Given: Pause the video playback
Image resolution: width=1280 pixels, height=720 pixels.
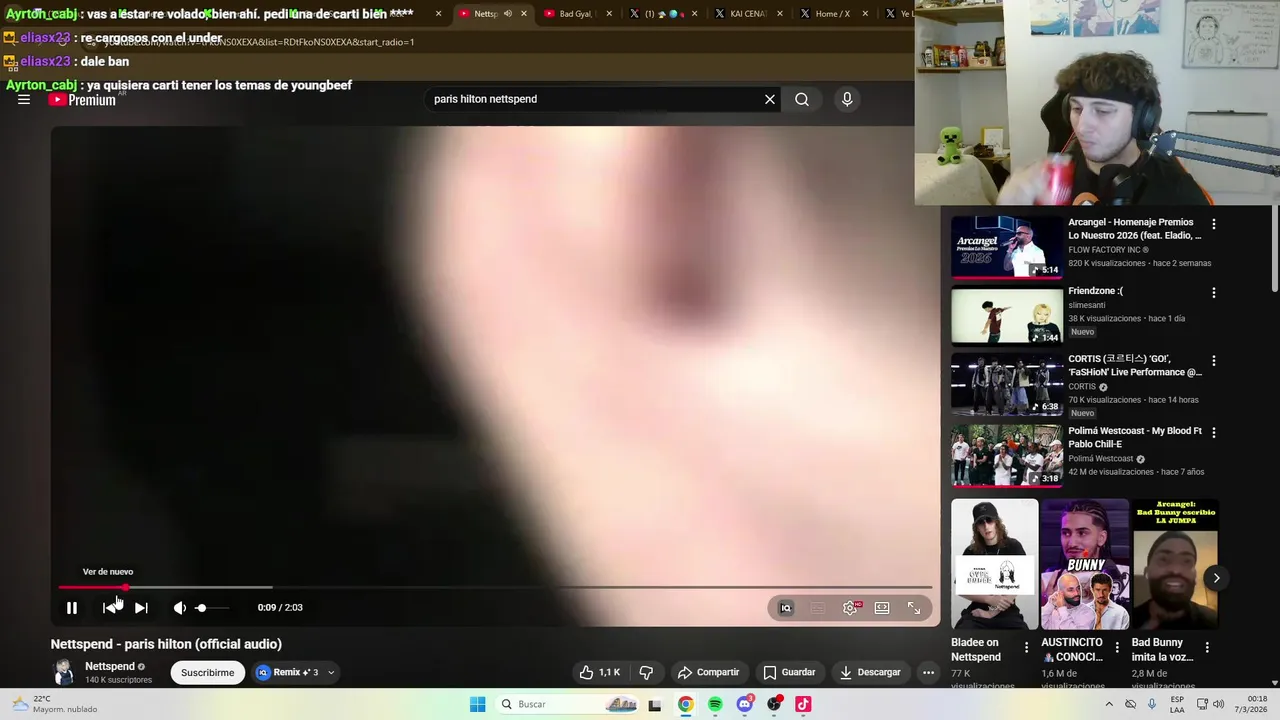Looking at the screenshot, I should [x=72, y=608].
